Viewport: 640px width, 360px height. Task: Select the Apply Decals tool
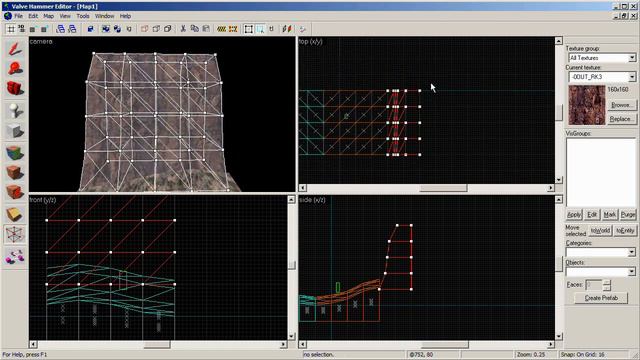pyautogui.click(x=15, y=192)
